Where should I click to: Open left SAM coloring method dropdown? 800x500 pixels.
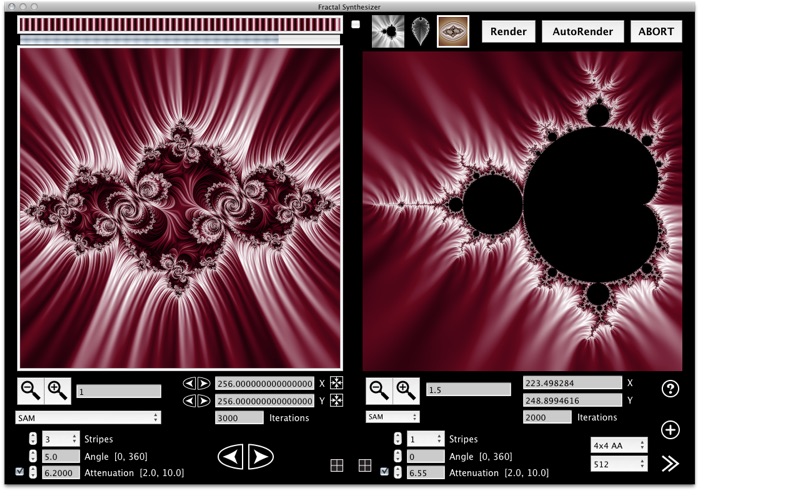88,417
